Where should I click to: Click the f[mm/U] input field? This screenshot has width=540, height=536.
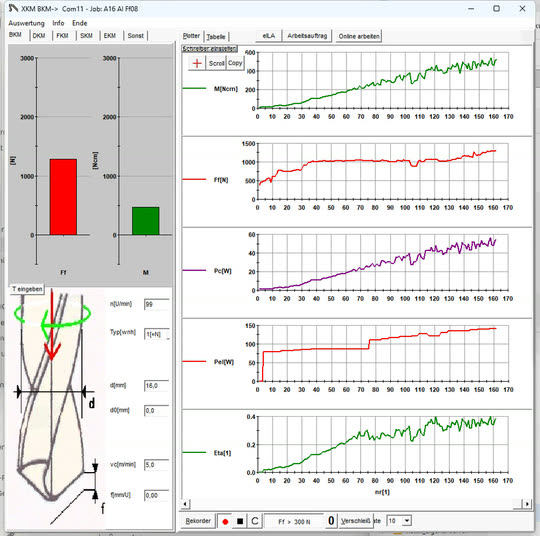(x=157, y=495)
